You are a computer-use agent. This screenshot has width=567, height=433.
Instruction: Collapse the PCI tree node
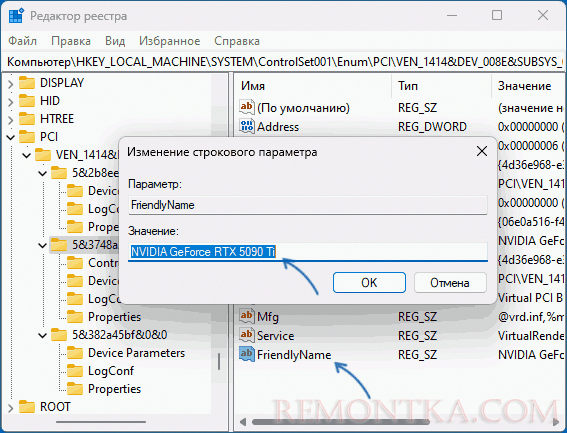click(10, 137)
